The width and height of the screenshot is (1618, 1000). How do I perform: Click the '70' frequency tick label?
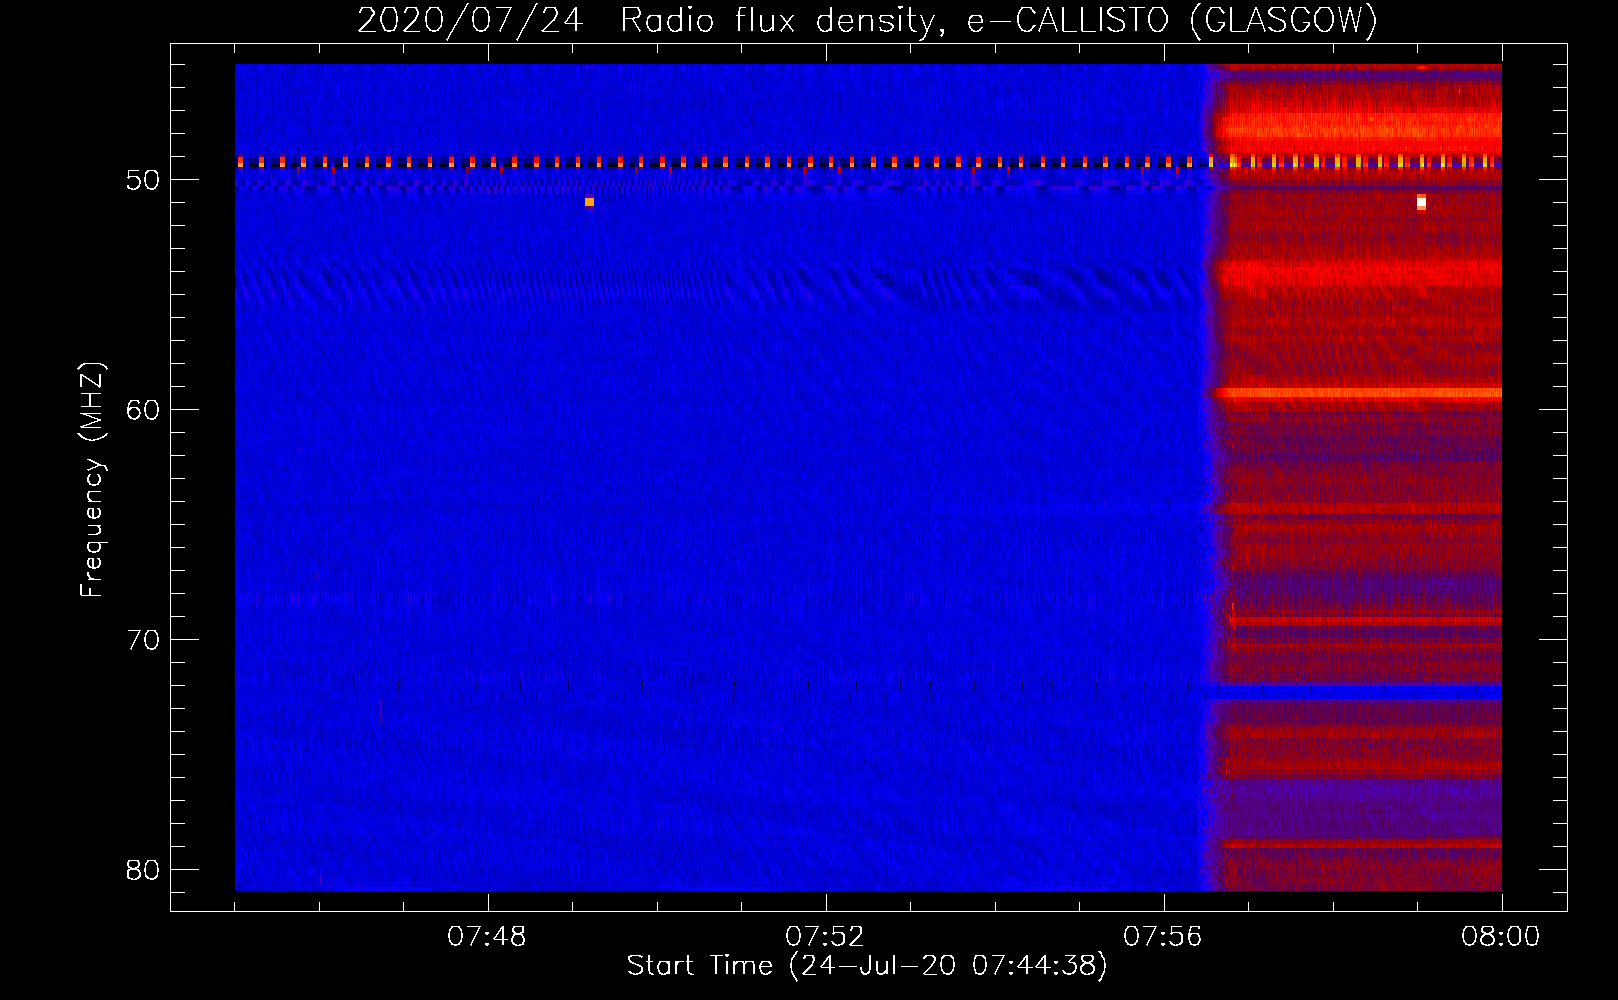pyautogui.click(x=143, y=640)
